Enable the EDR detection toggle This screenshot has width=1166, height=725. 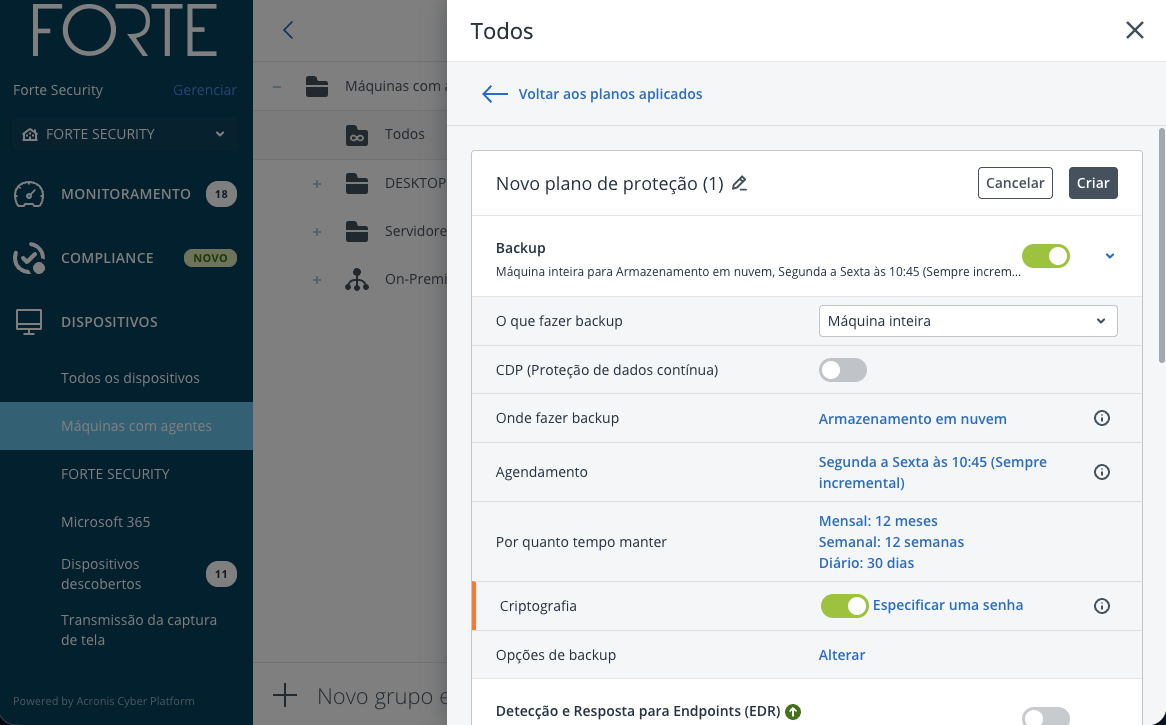(x=1046, y=716)
